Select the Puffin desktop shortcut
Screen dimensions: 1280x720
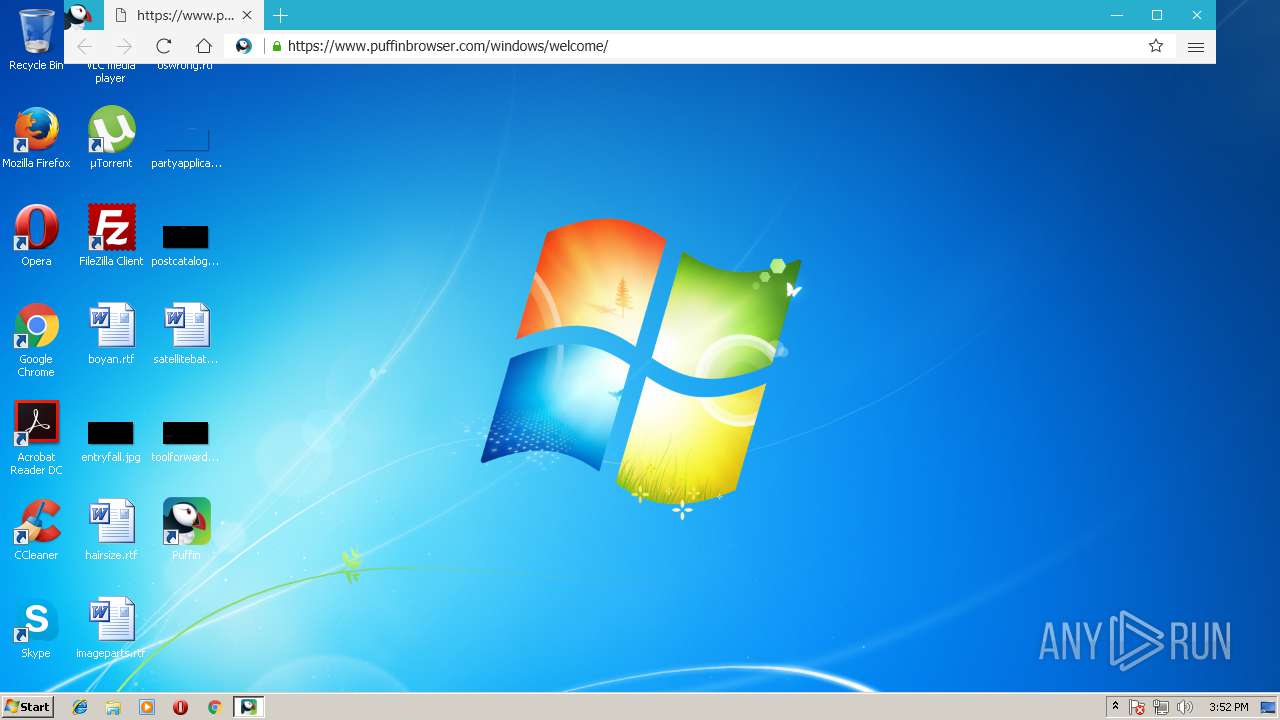pyautogui.click(x=186, y=530)
